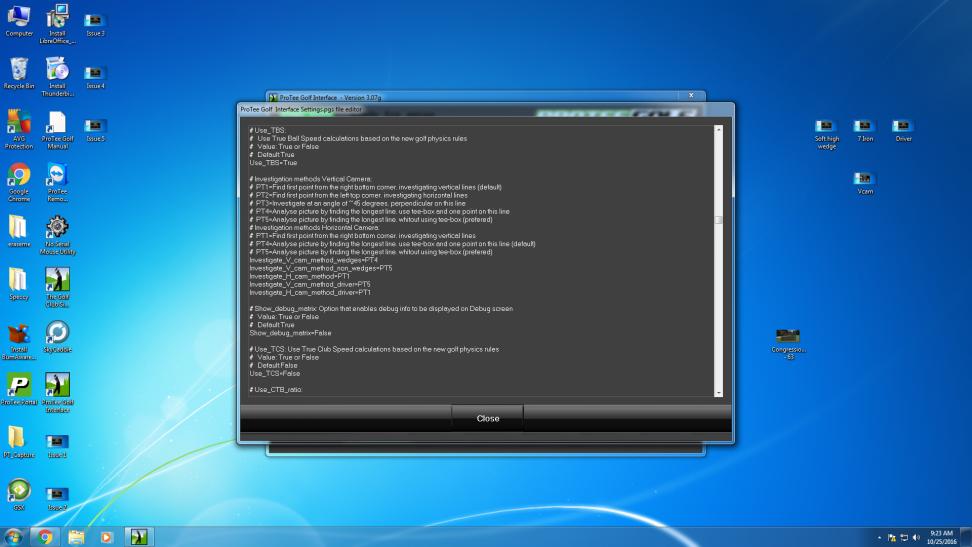Open the Issue 1 desktop file
Image resolution: width=972 pixels, height=547 pixels.
57,446
